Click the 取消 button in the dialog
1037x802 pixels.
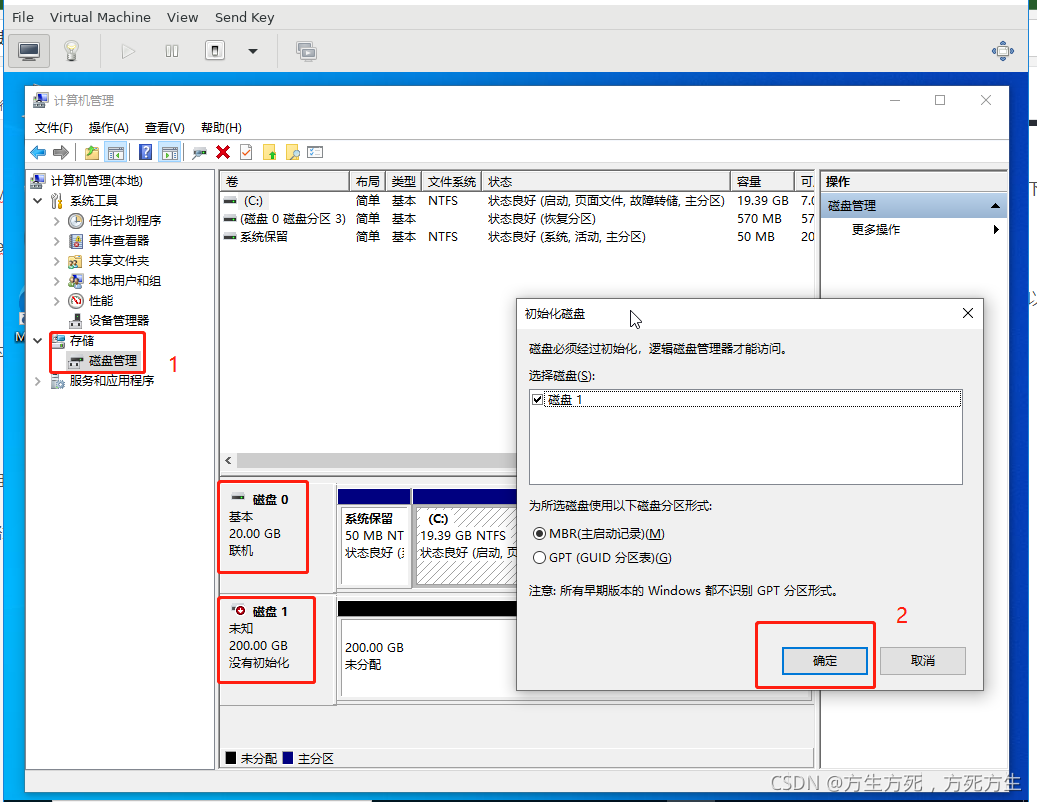(921, 660)
